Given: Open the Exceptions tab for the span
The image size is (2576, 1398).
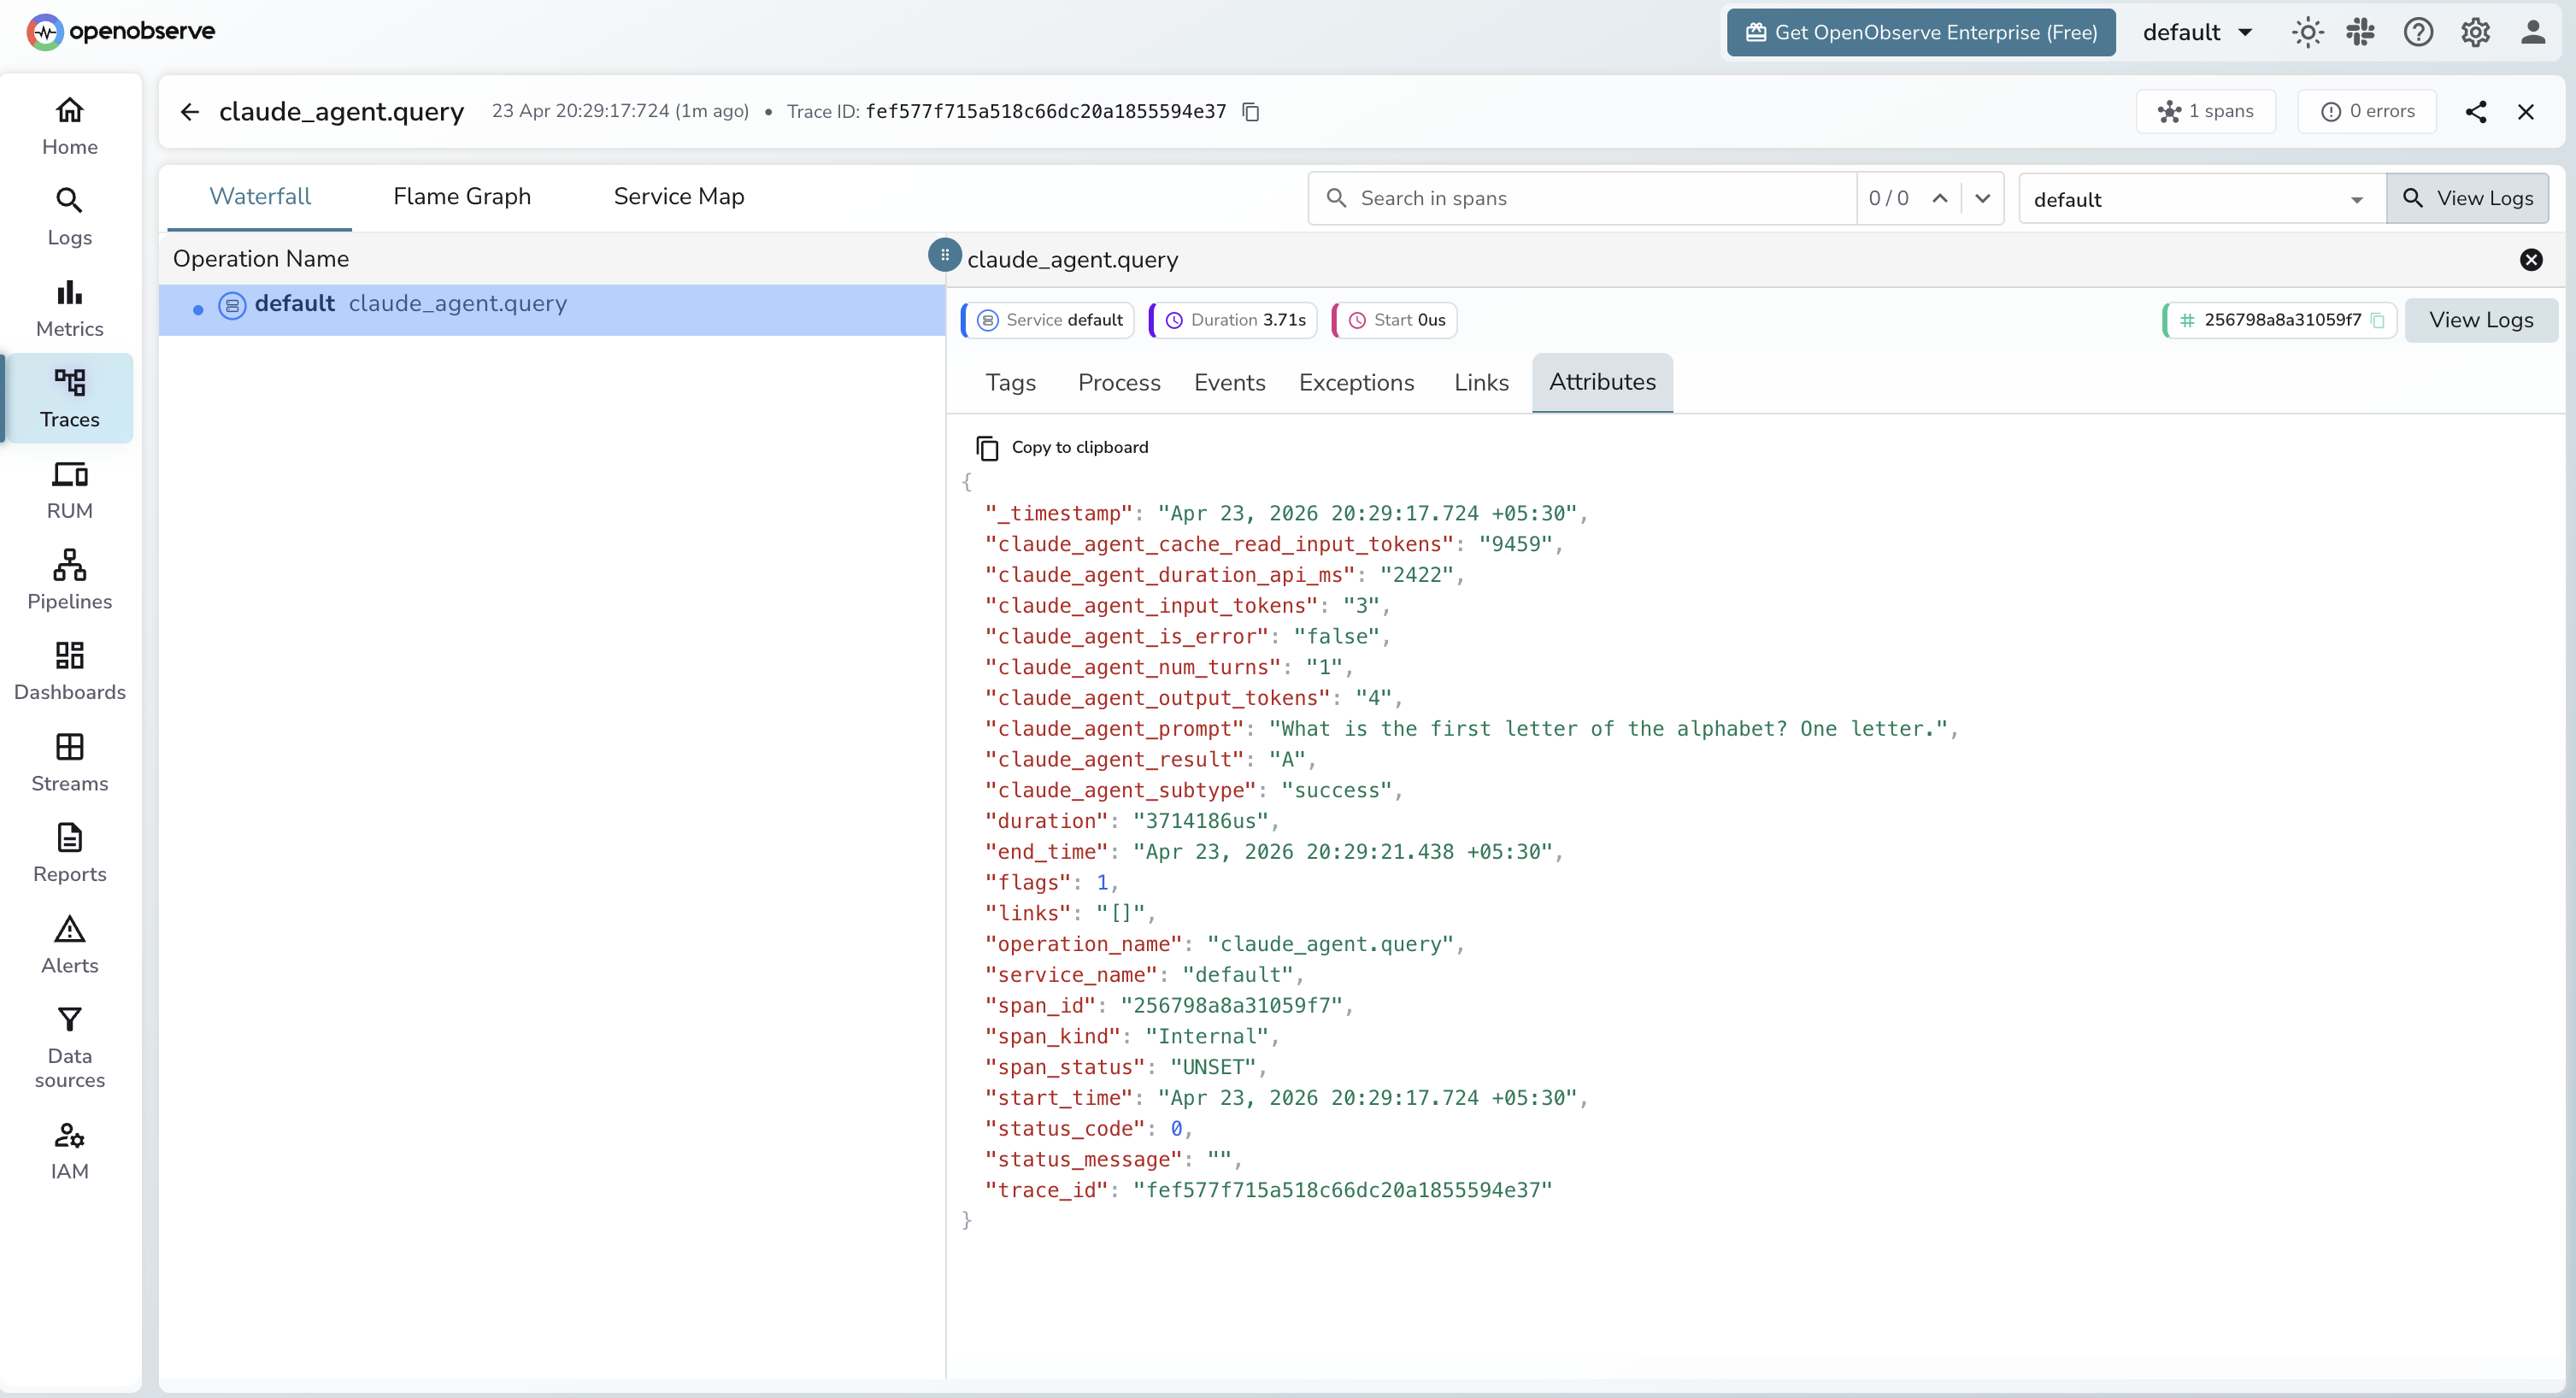Looking at the screenshot, I should point(1356,382).
